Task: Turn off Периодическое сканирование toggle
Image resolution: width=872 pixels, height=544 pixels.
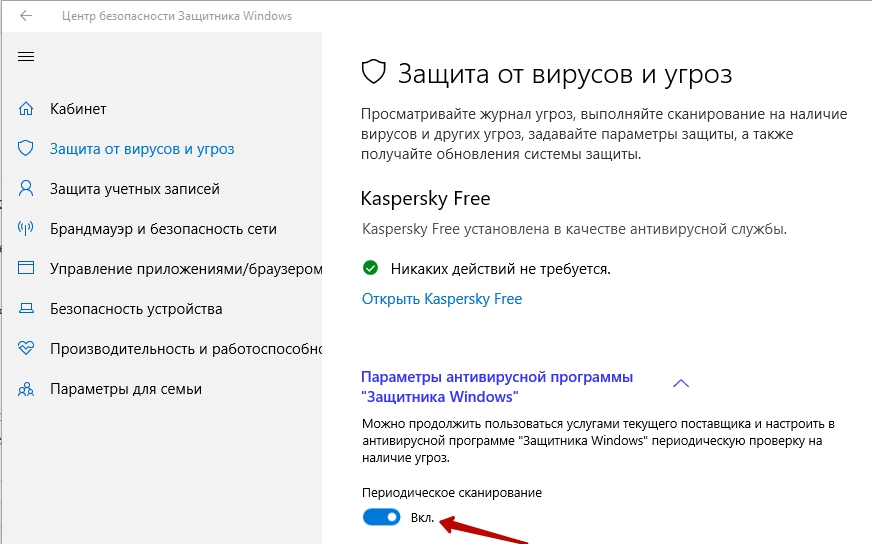Action: tap(381, 517)
